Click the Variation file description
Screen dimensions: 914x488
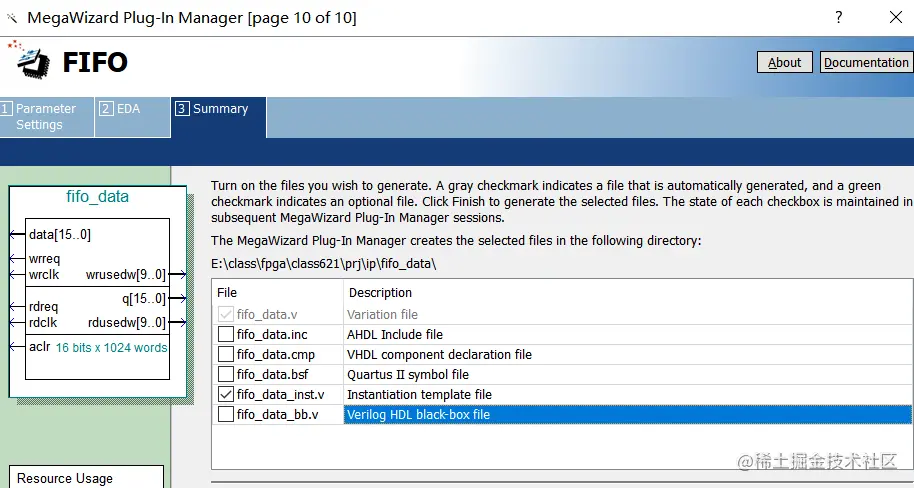pyautogui.click(x=382, y=315)
